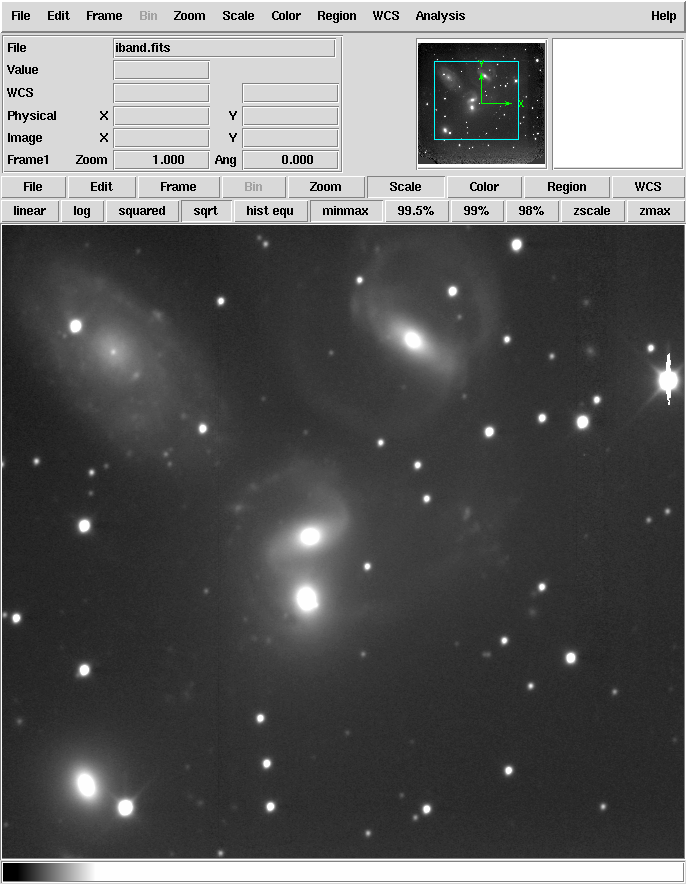The height and width of the screenshot is (884, 686).
Task: Open the Frame menu in the menu bar
Action: [104, 16]
